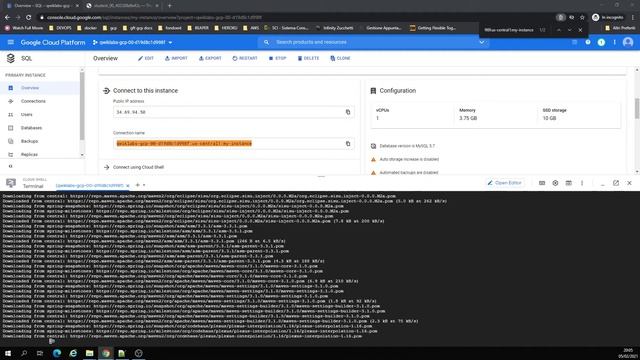
Task: Select the qwiklabs-gcp Cloud Shell session tab
Action: pyautogui.click(x=89, y=185)
